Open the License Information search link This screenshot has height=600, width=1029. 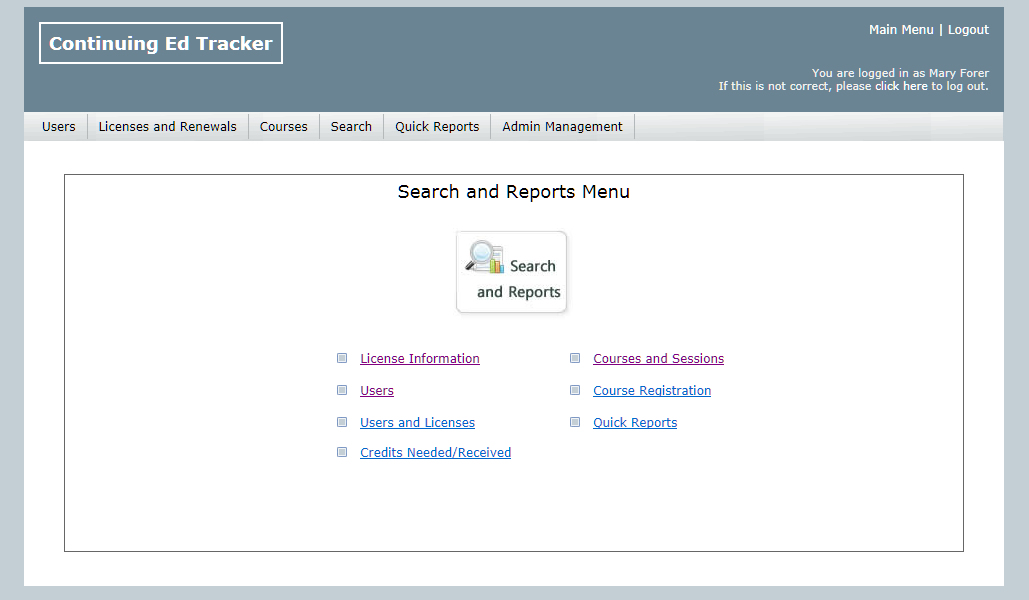[420, 359]
